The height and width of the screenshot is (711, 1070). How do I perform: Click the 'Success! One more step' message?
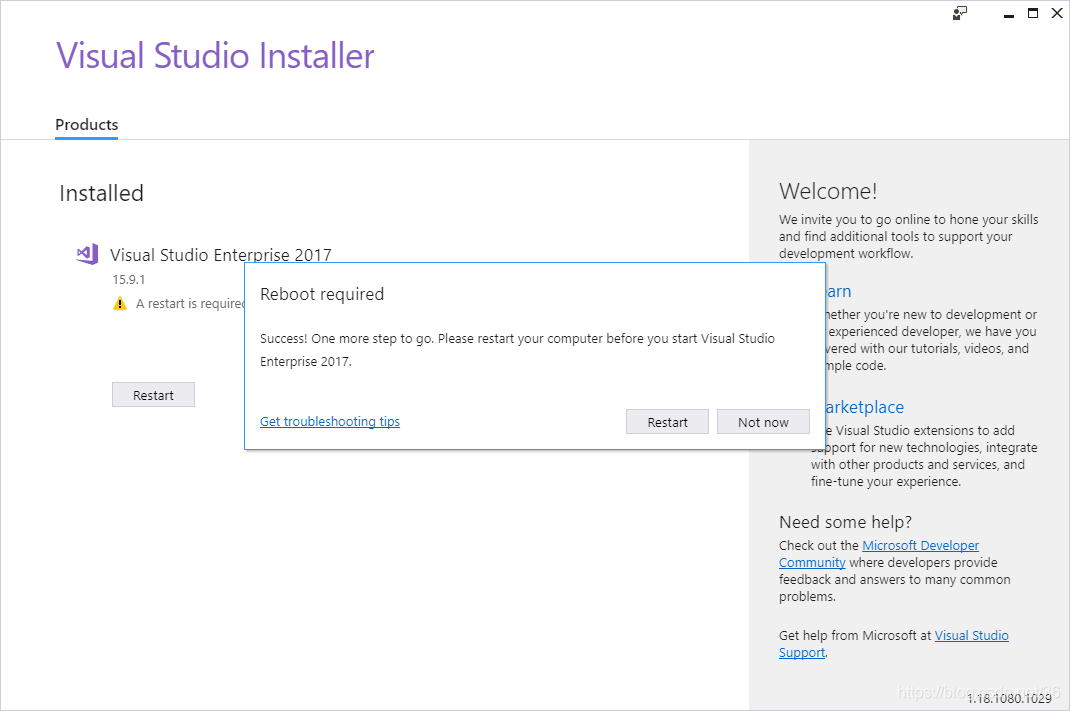[517, 350]
